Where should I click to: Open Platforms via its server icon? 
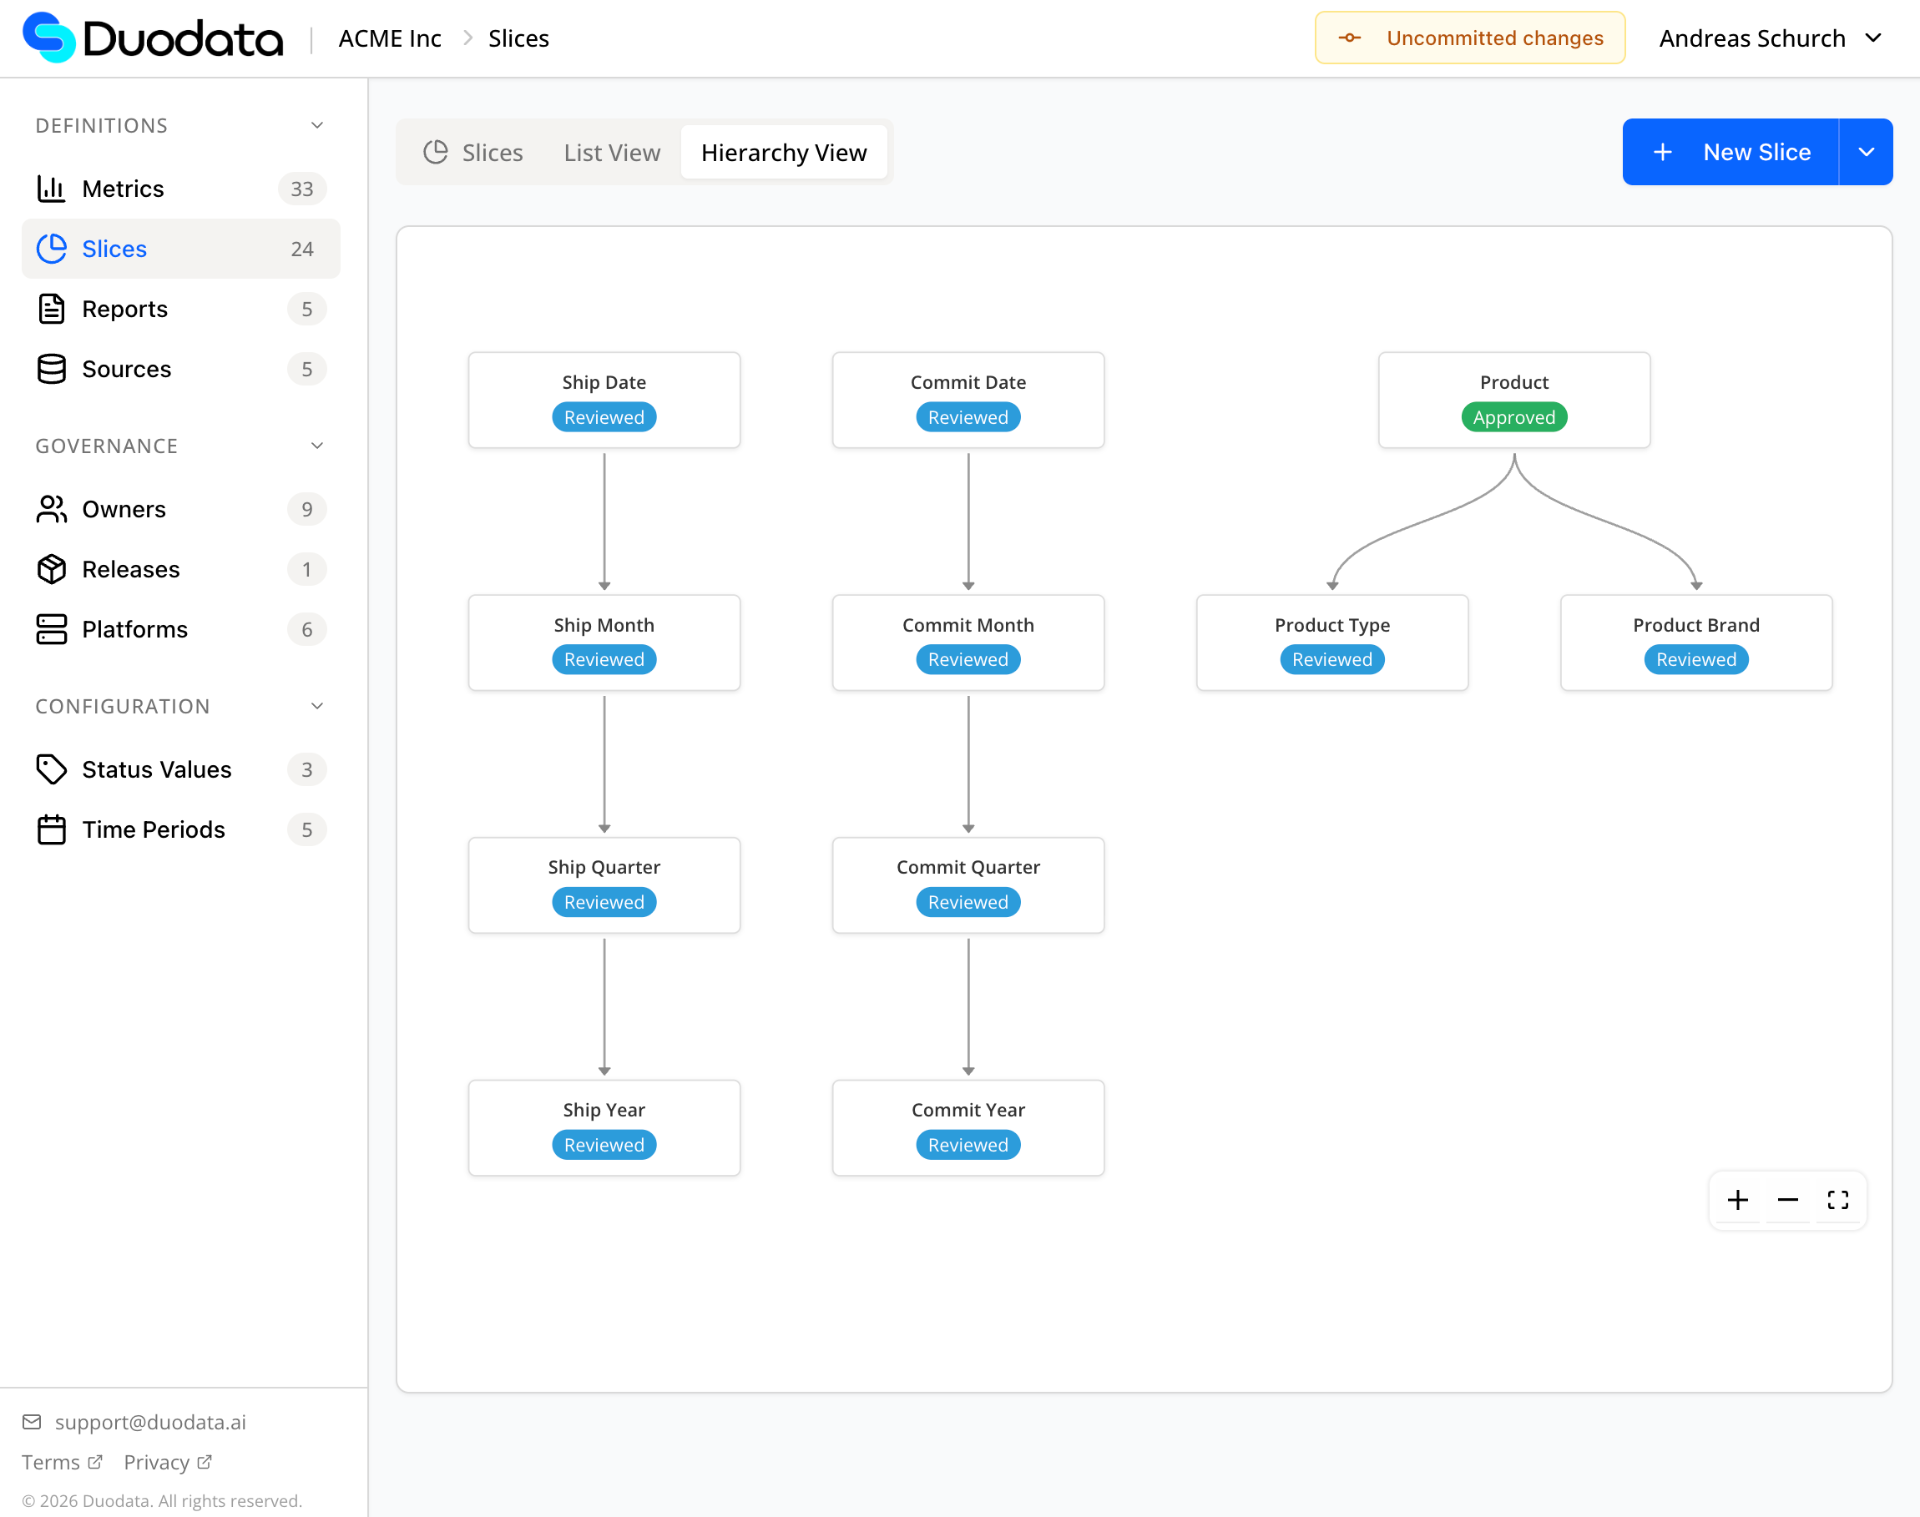pos(51,629)
